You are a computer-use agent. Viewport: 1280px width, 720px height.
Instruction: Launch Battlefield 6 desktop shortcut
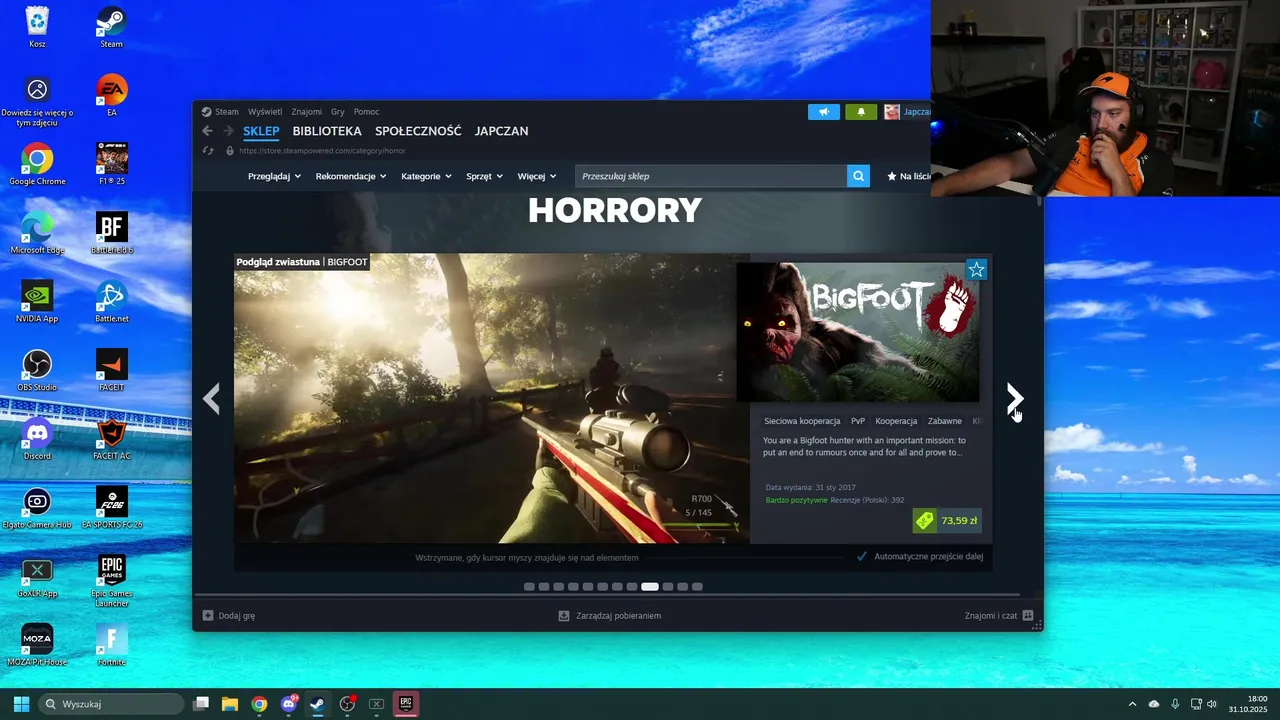(111, 233)
